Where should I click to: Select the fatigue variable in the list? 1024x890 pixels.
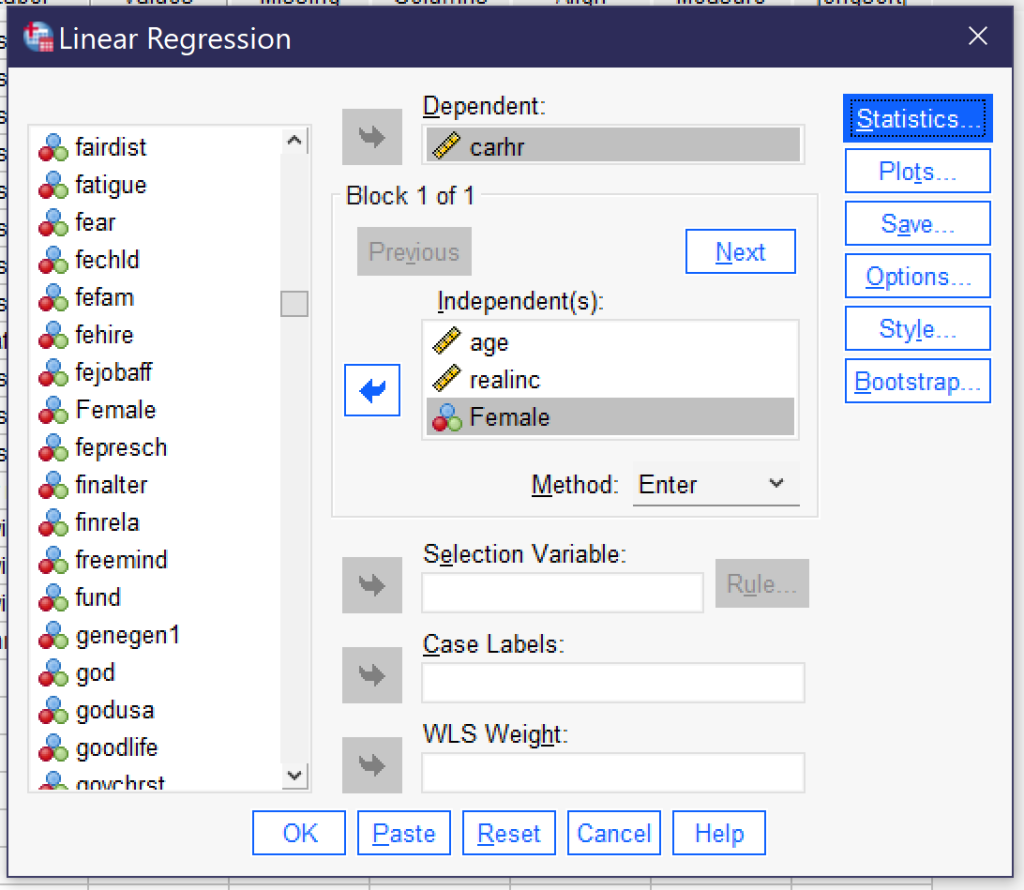click(110, 185)
